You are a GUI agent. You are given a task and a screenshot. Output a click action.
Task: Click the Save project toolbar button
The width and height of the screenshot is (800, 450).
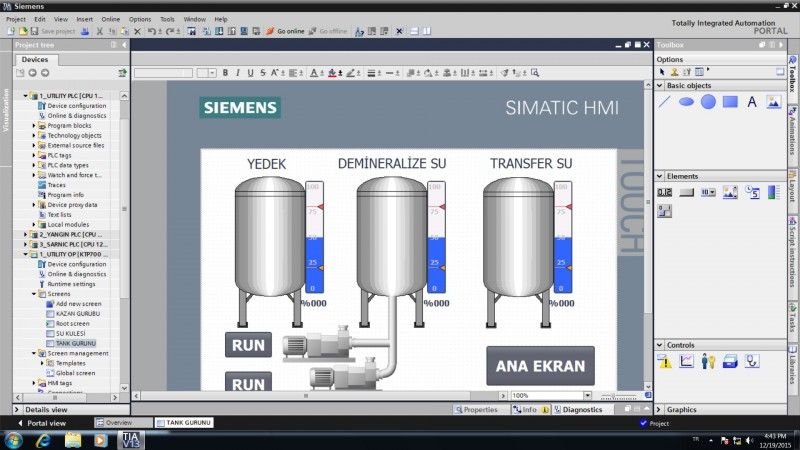click(x=53, y=31)
